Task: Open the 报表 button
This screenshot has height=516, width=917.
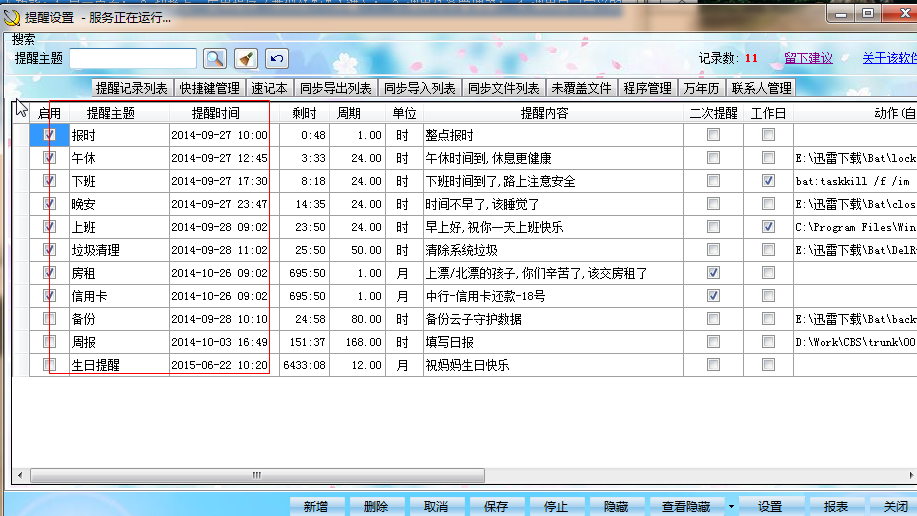Action: click(x=836, y=507)
